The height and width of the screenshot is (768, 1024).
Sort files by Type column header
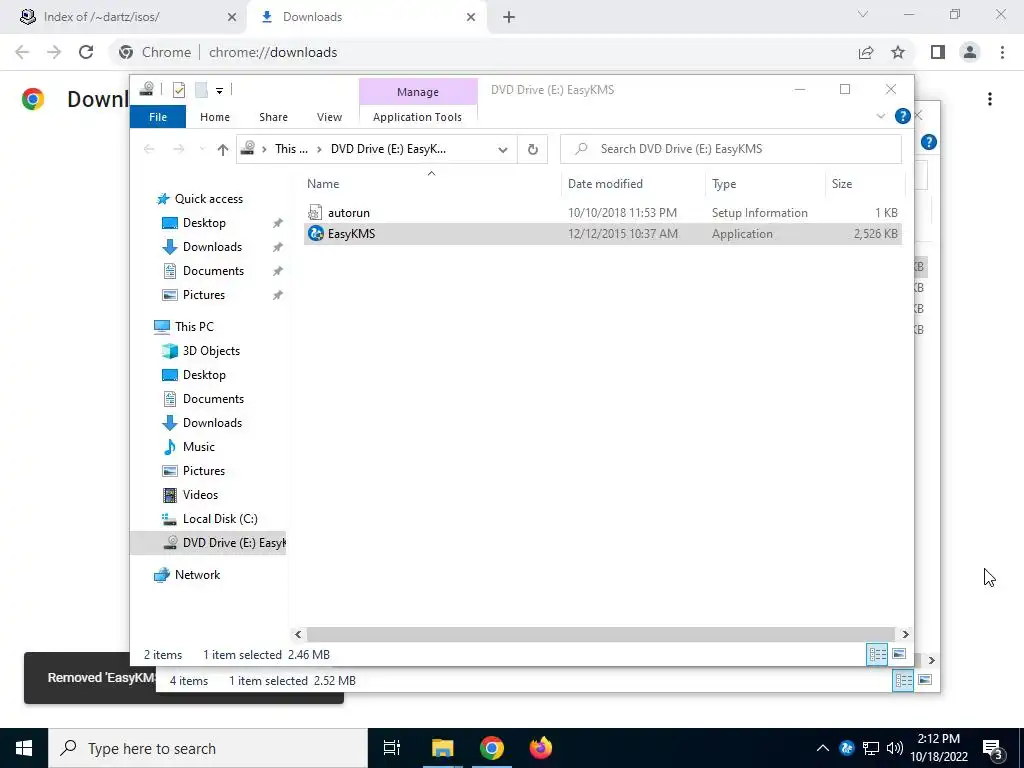pyautogui.click(x=724, y=184)
